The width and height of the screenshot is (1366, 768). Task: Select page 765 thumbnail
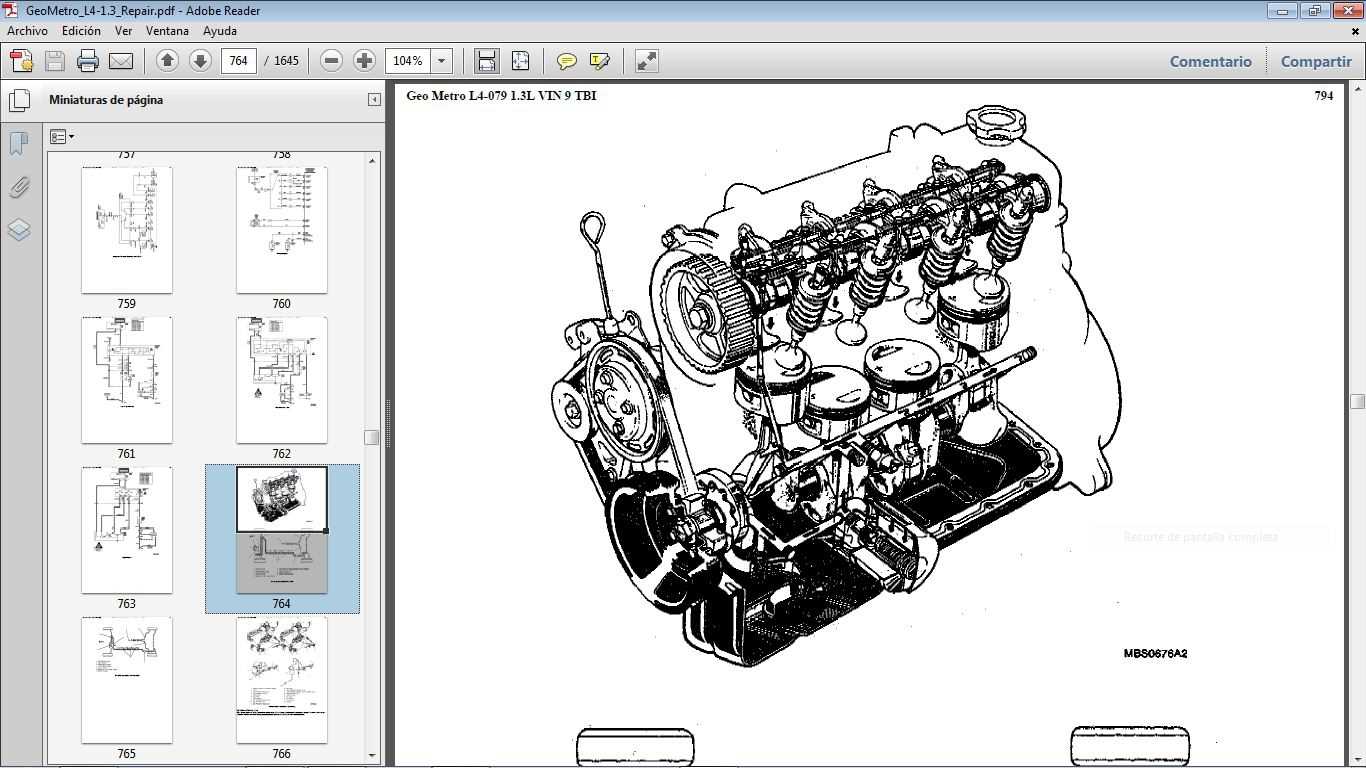pyautogui.click(x=127, y=680)
